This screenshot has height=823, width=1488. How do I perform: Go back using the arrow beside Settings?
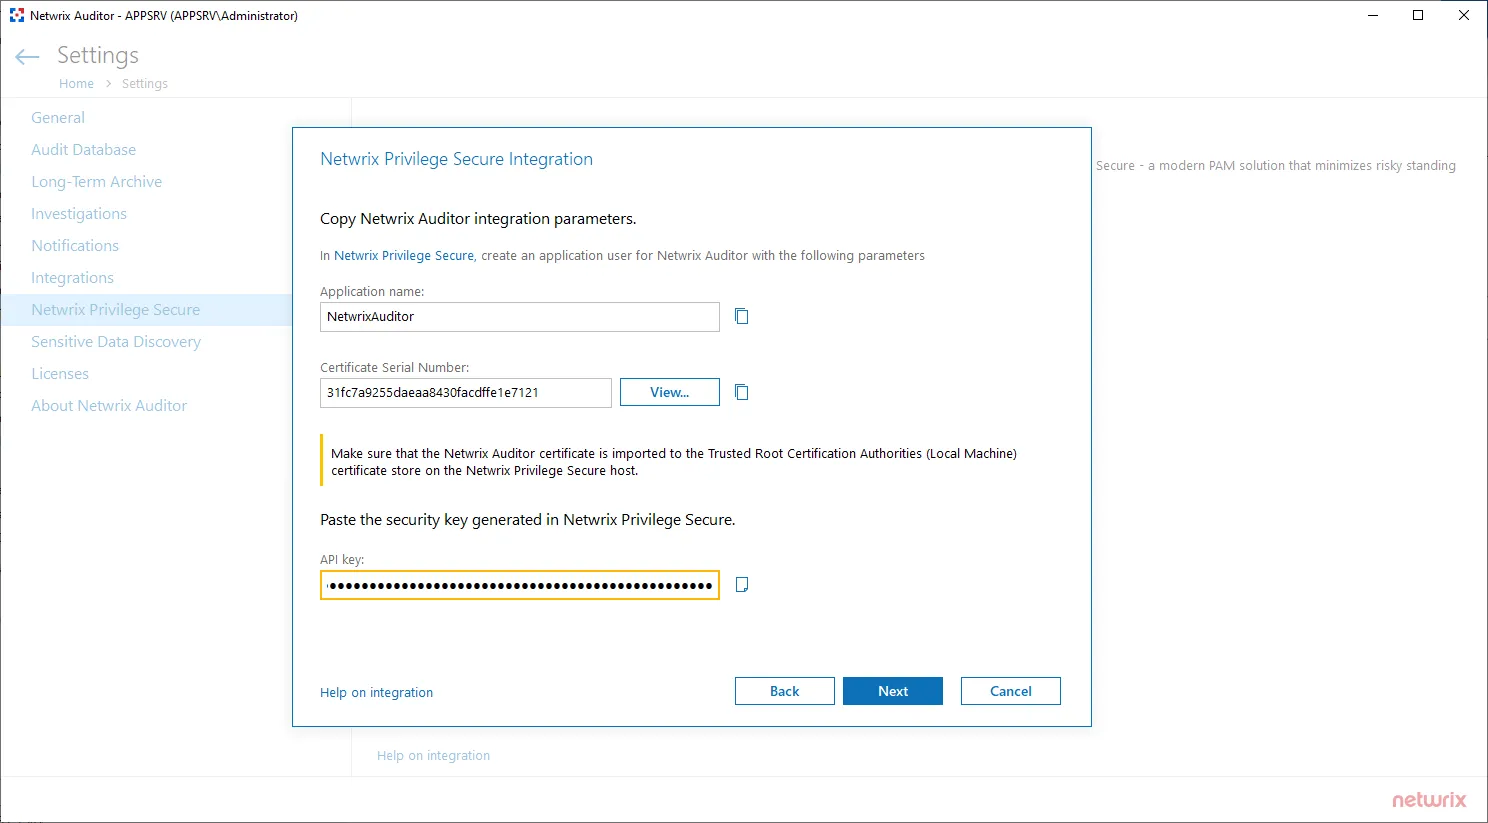(27, 57)
